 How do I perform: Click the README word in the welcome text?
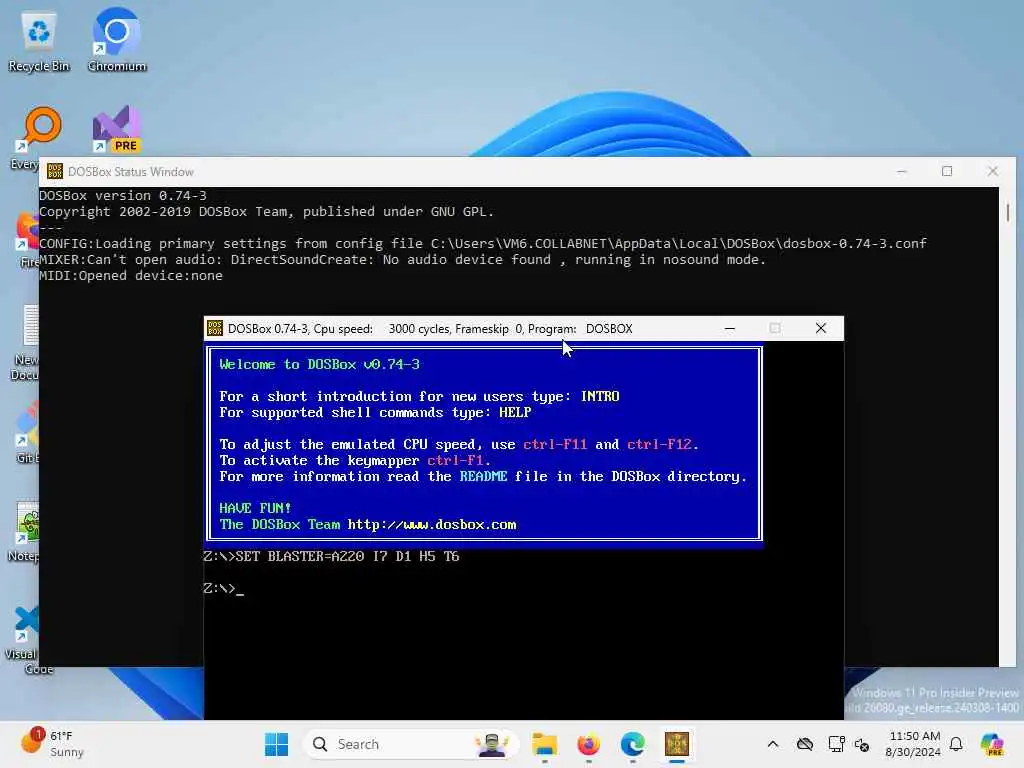click(x=483, y=477)
